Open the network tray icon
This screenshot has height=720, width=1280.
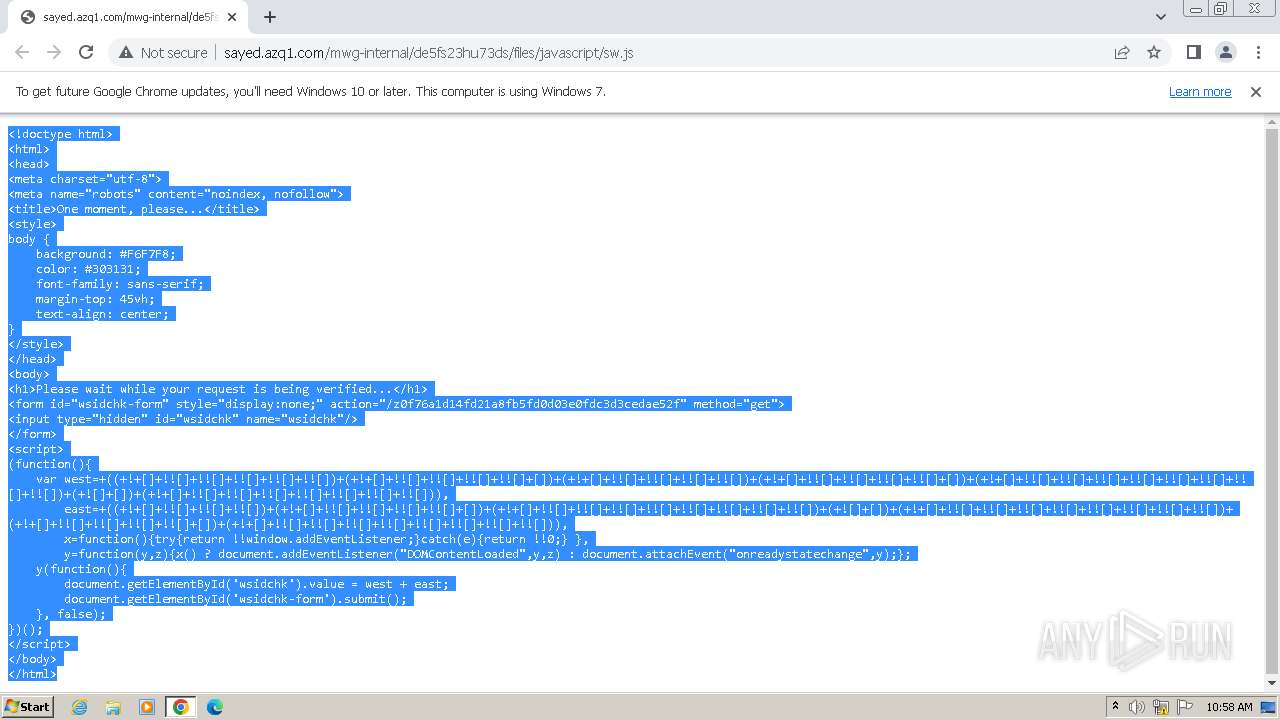click(x=1161, y=707)
